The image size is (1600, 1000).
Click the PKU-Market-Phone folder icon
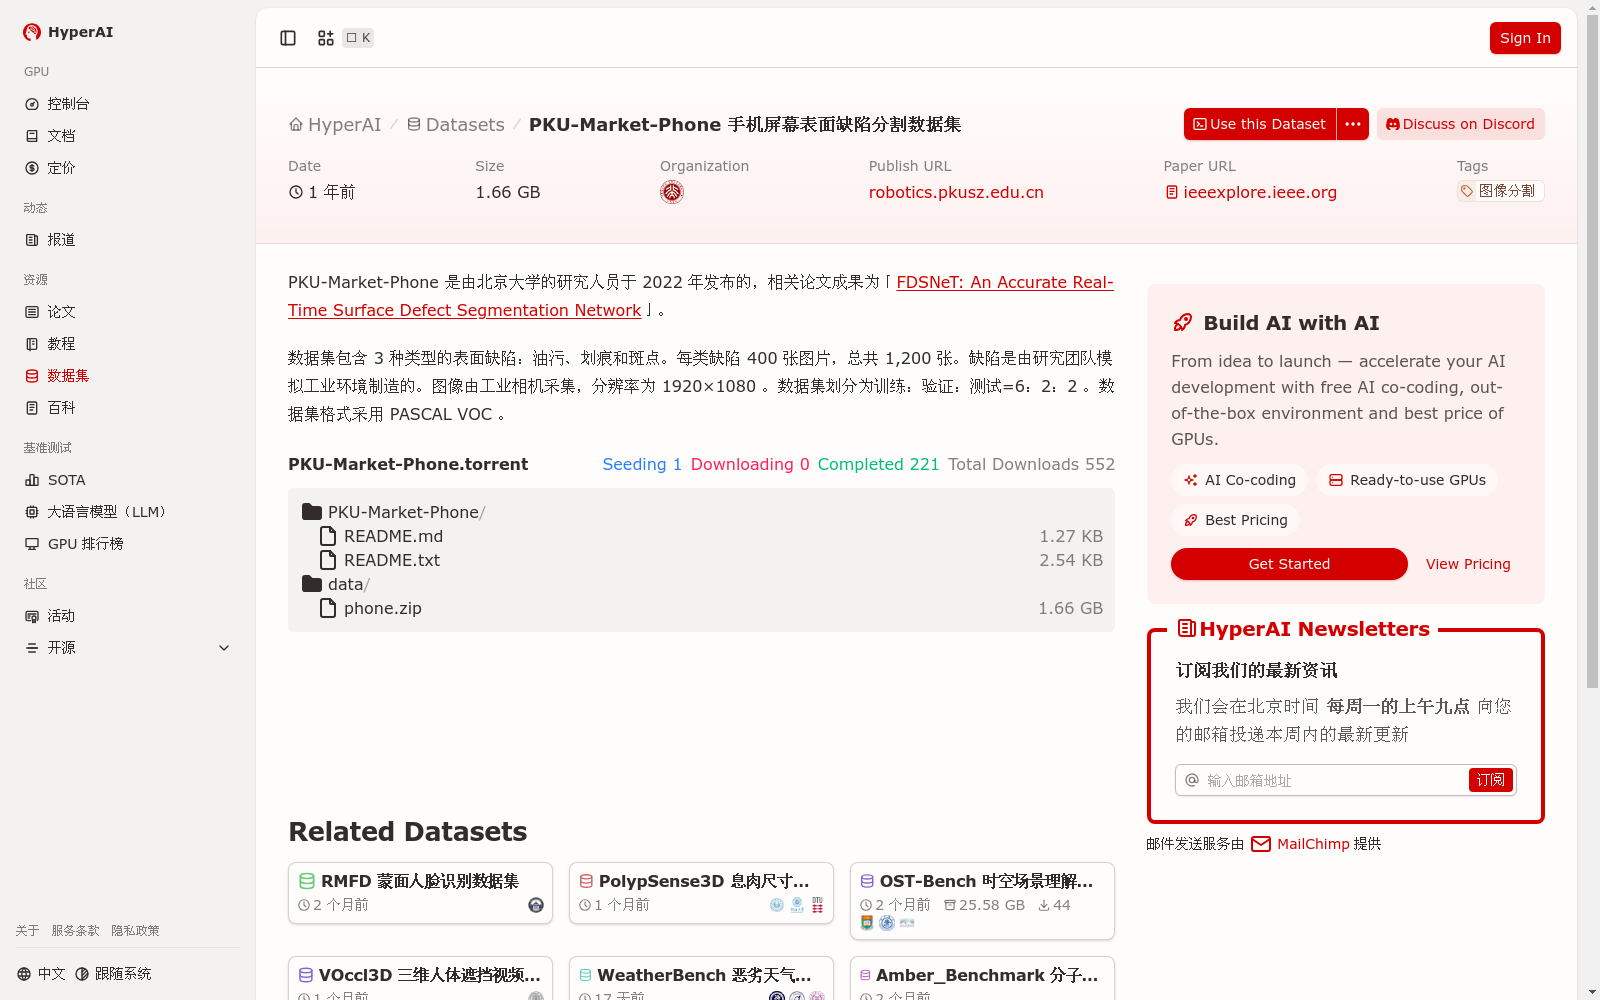click(x=312, y=512)
